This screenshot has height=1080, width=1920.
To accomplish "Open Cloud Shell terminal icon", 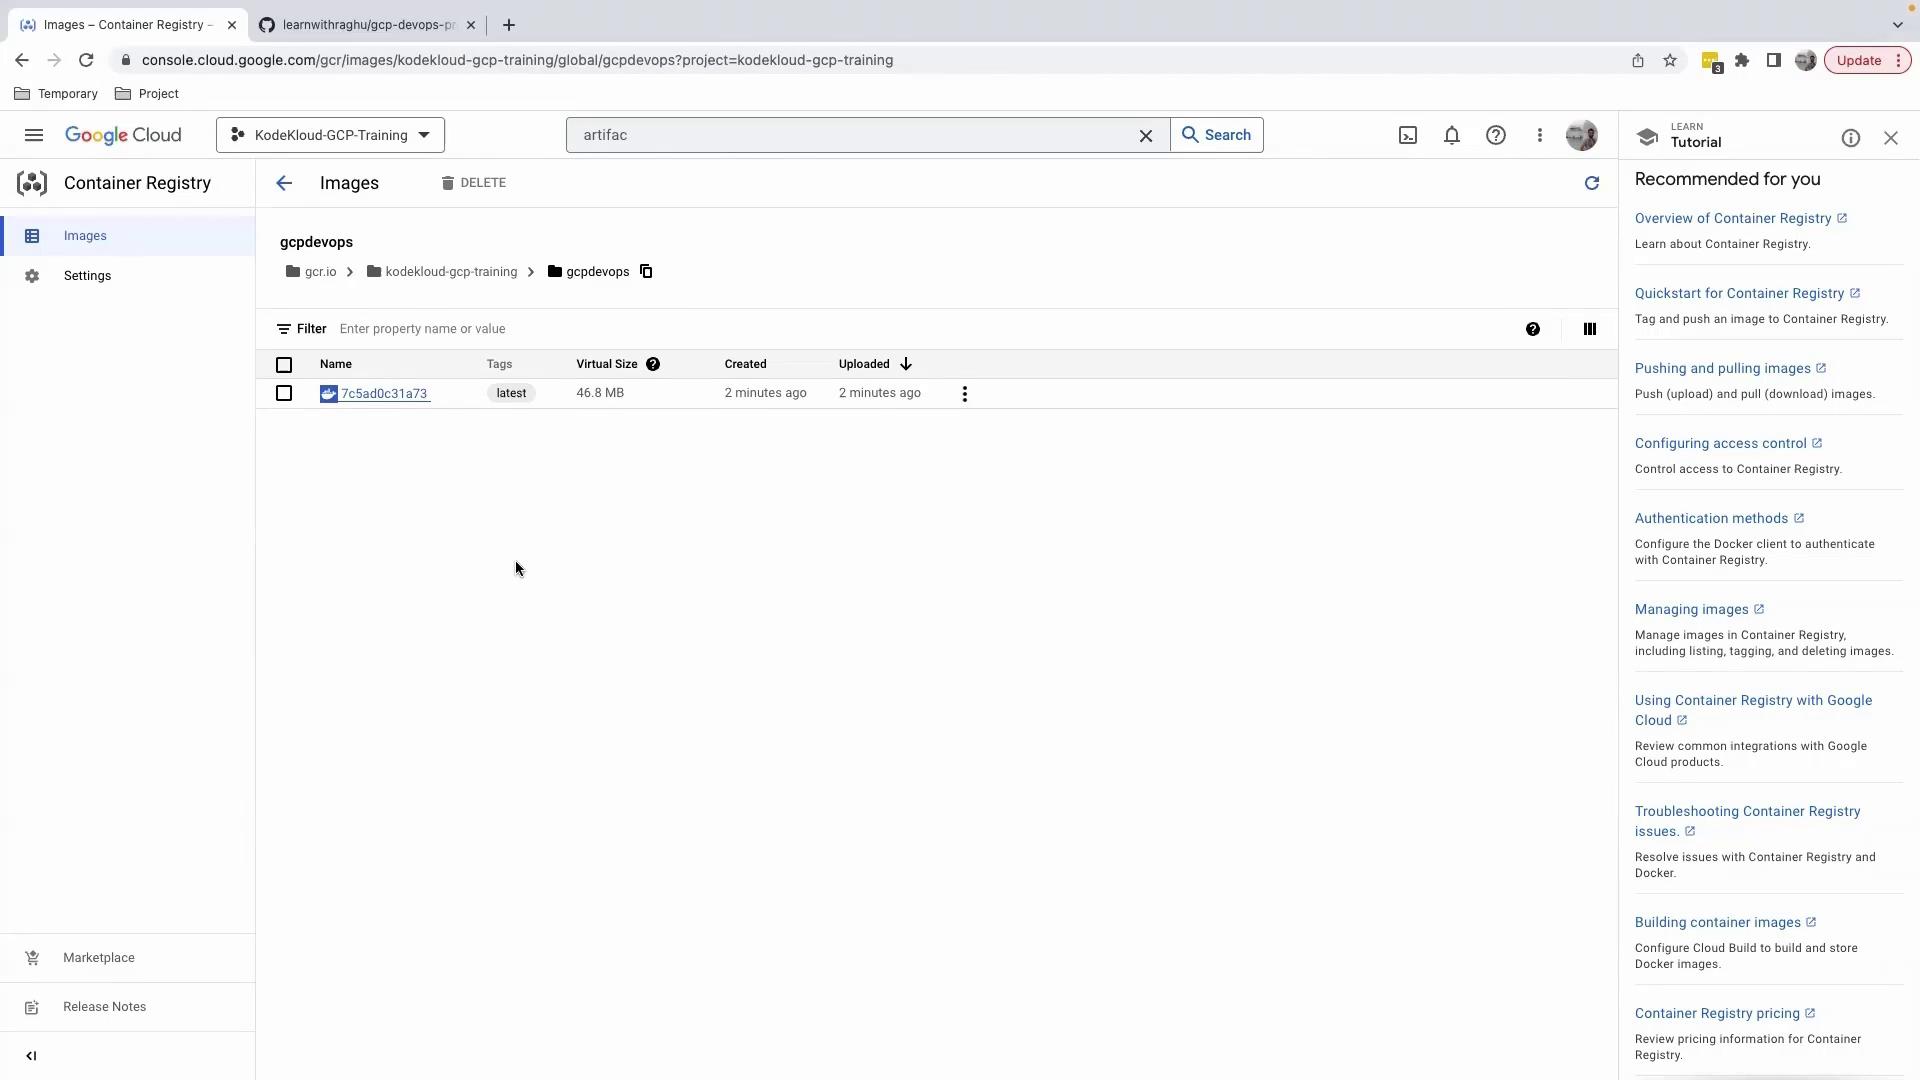I will [x=1407, y=135].
